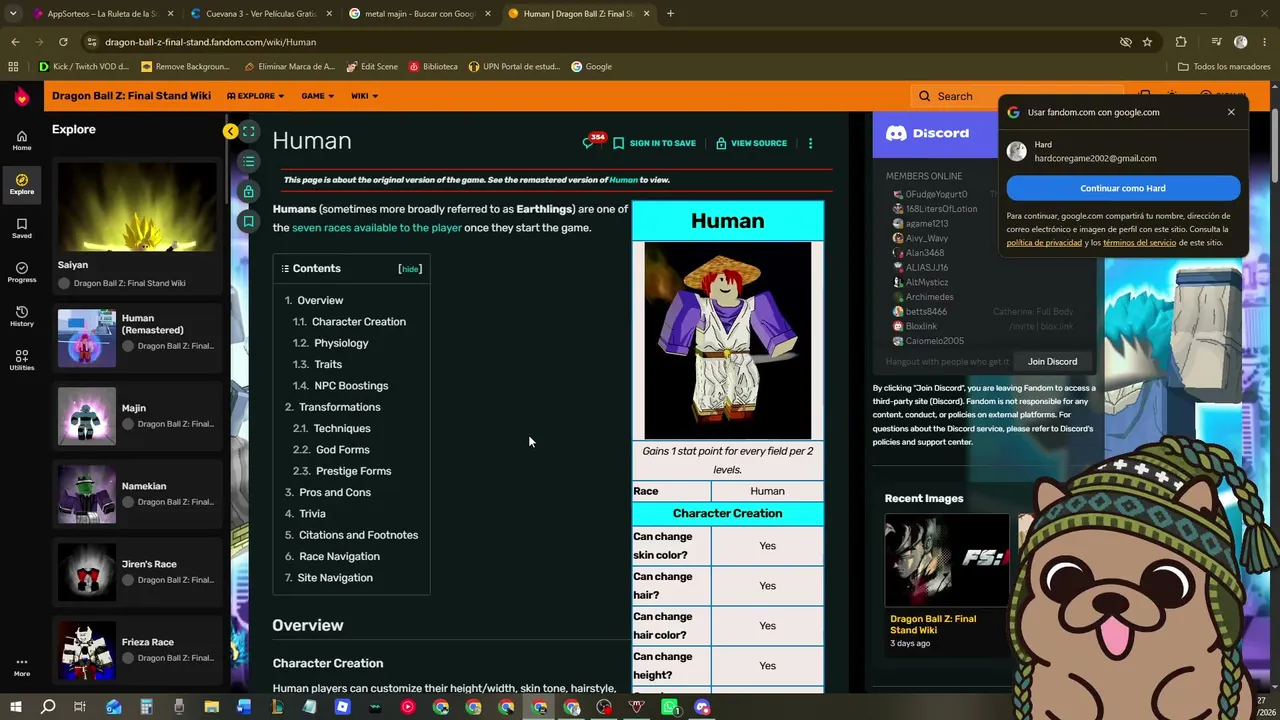Open Kick / Twitch VOD bookmark

(84, 67)
